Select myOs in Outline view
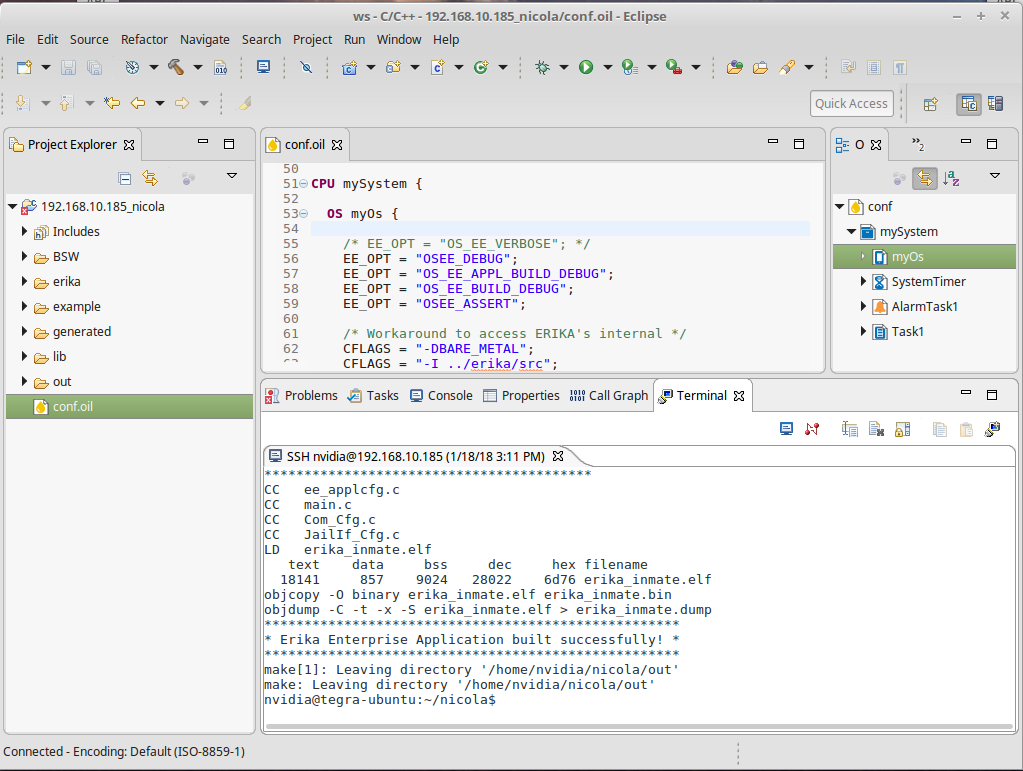The image size is (1023, 771). (x=924, y=256)
